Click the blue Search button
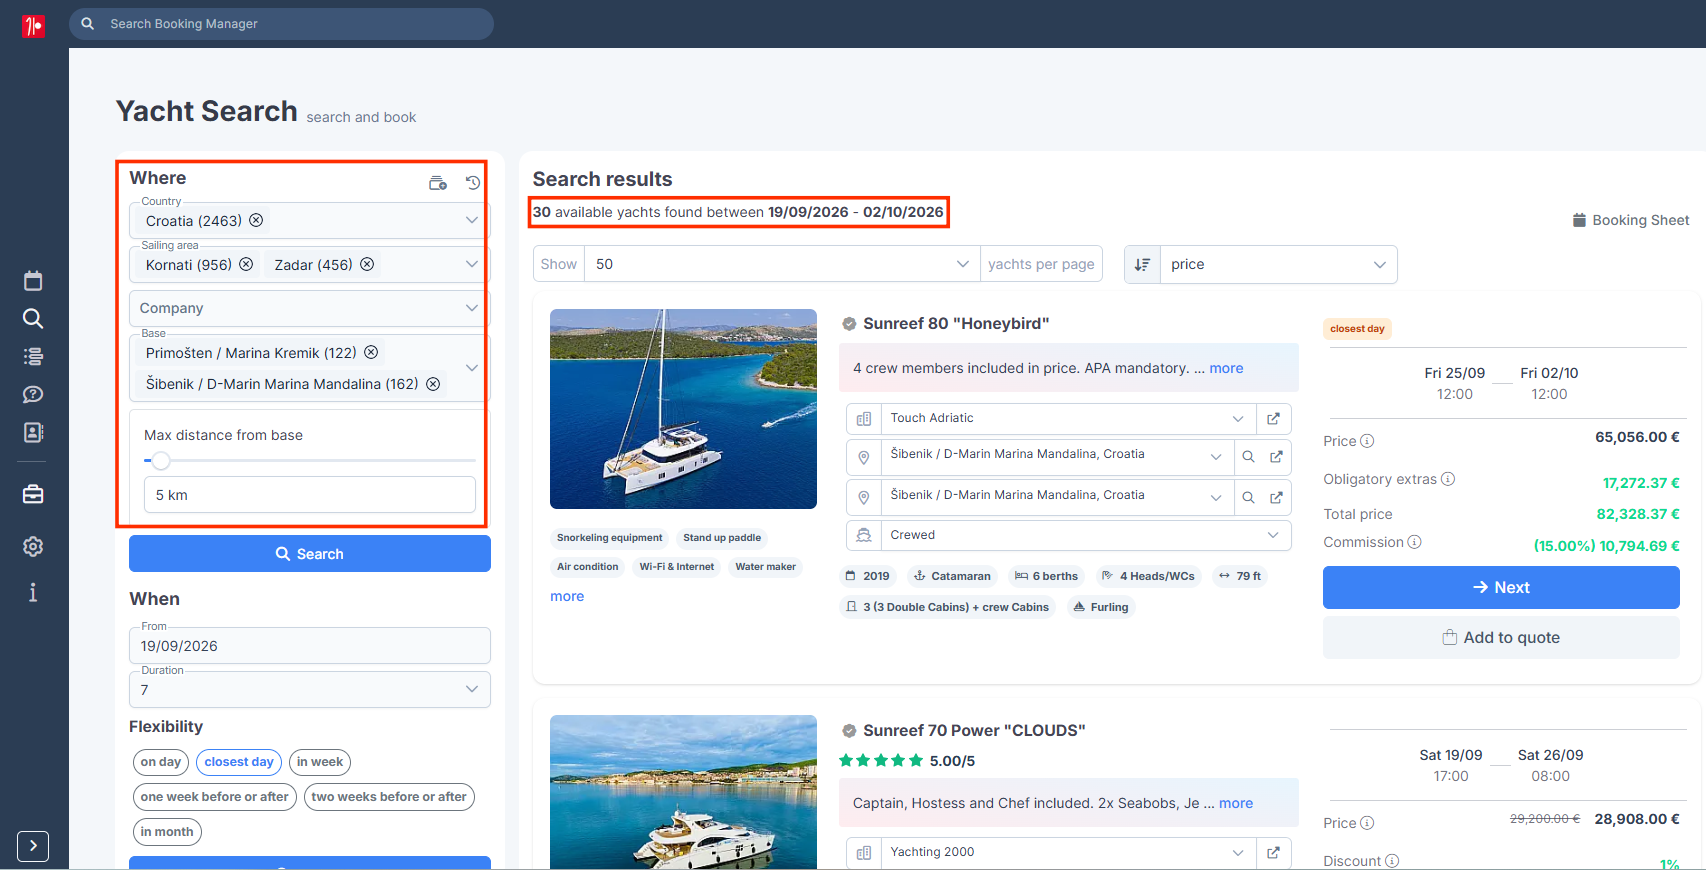This screenshot has height=870, width=1706. [310, 554]
